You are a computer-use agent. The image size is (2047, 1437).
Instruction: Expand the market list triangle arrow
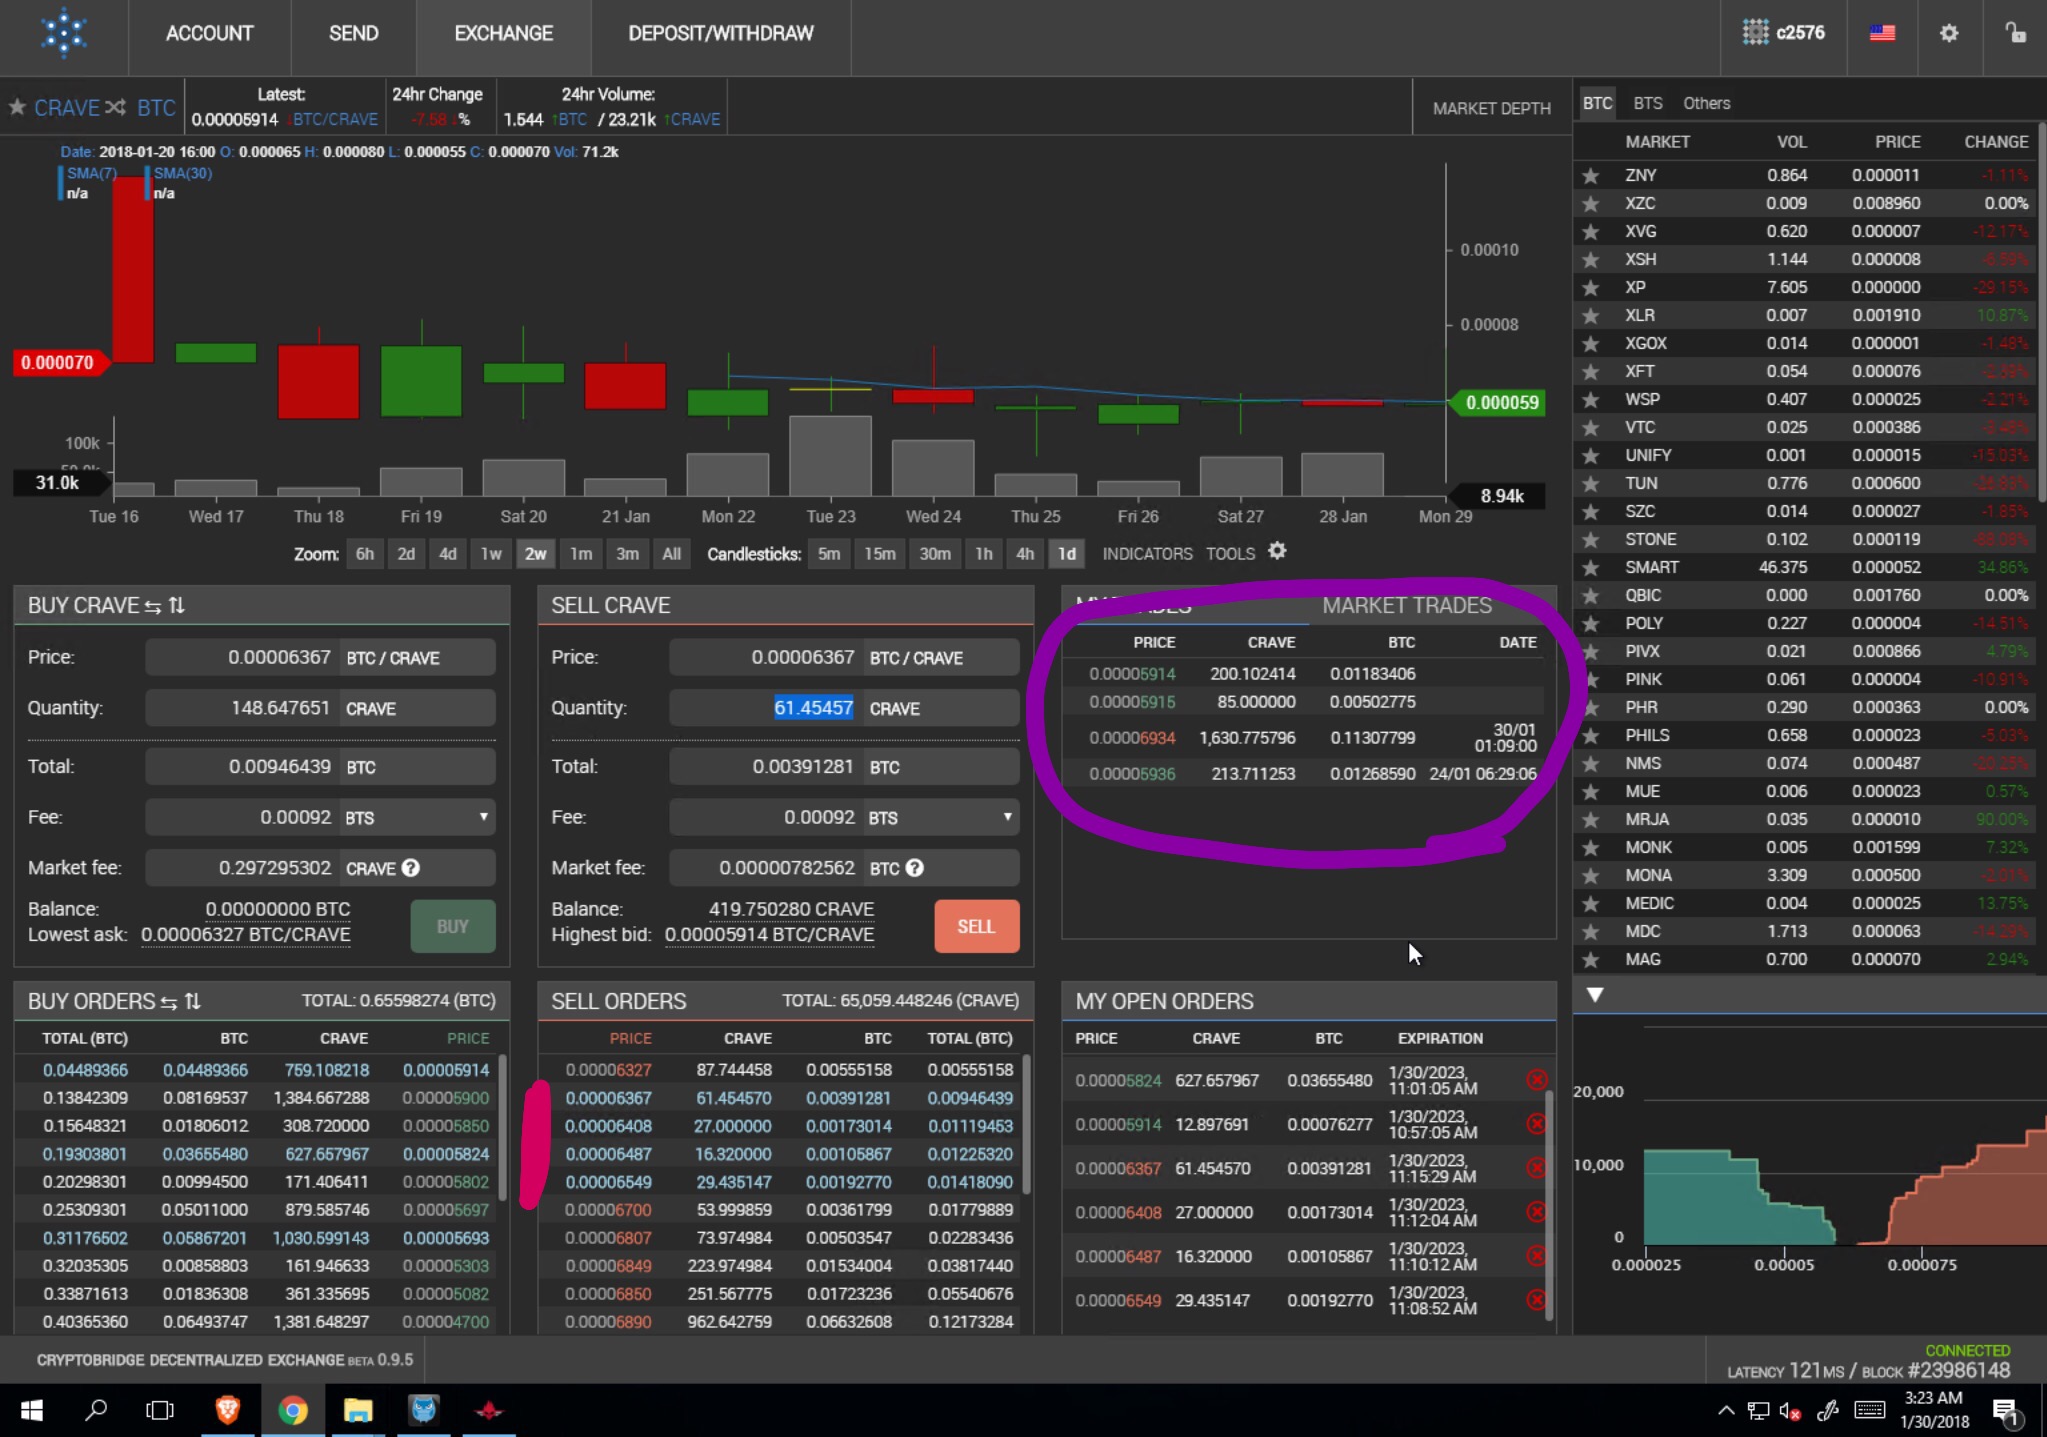pyautogui.click(x=1595, y=995)
